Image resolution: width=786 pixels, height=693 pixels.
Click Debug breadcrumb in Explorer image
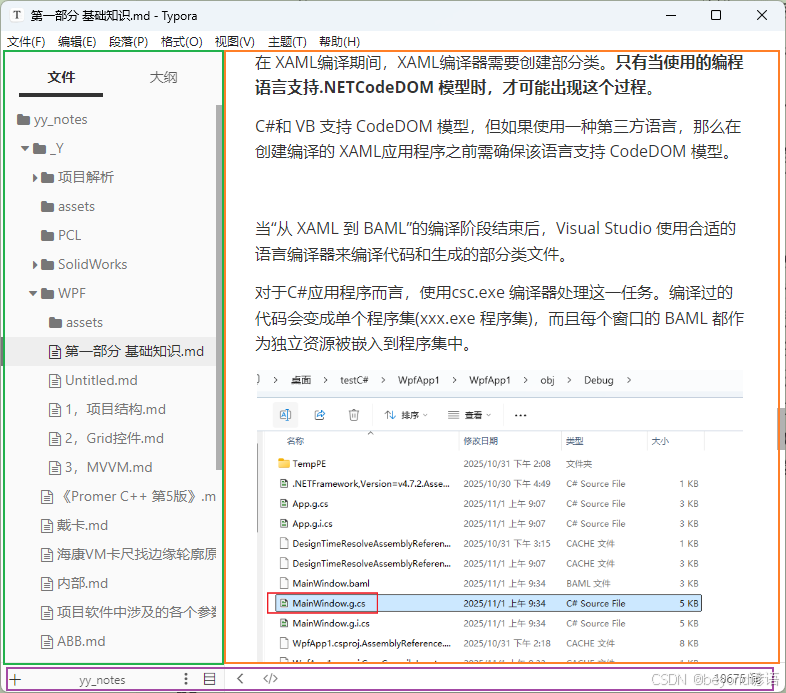(x=599, y=381)
